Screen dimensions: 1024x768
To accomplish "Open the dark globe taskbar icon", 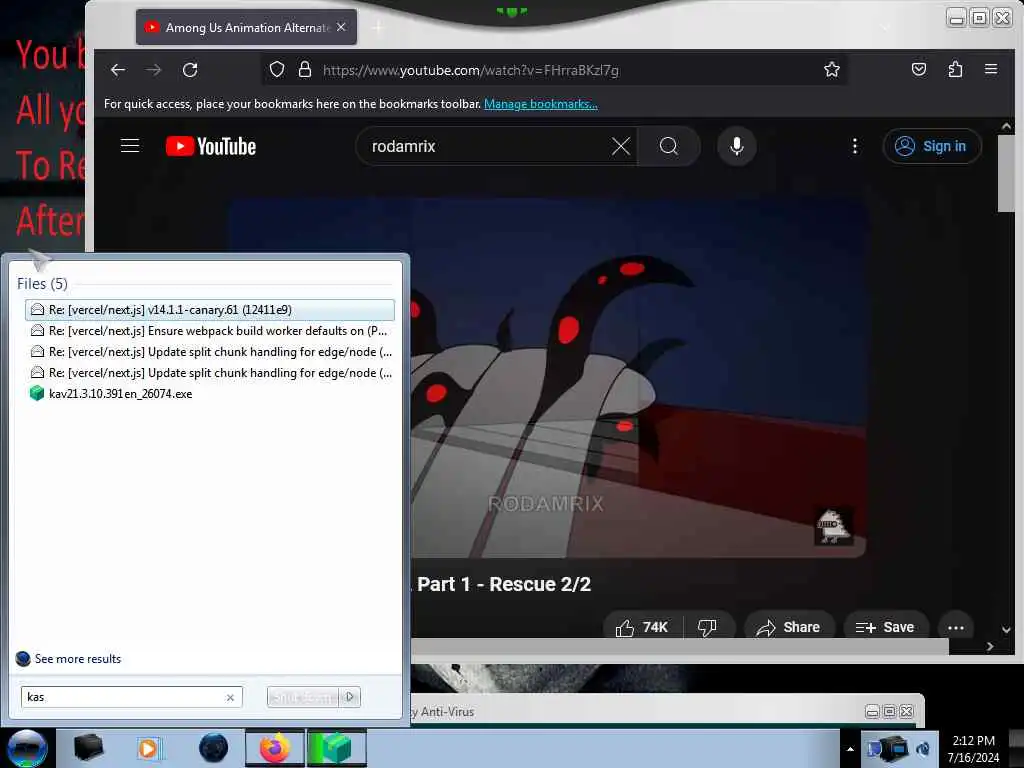I will click(x=213, y=748).
